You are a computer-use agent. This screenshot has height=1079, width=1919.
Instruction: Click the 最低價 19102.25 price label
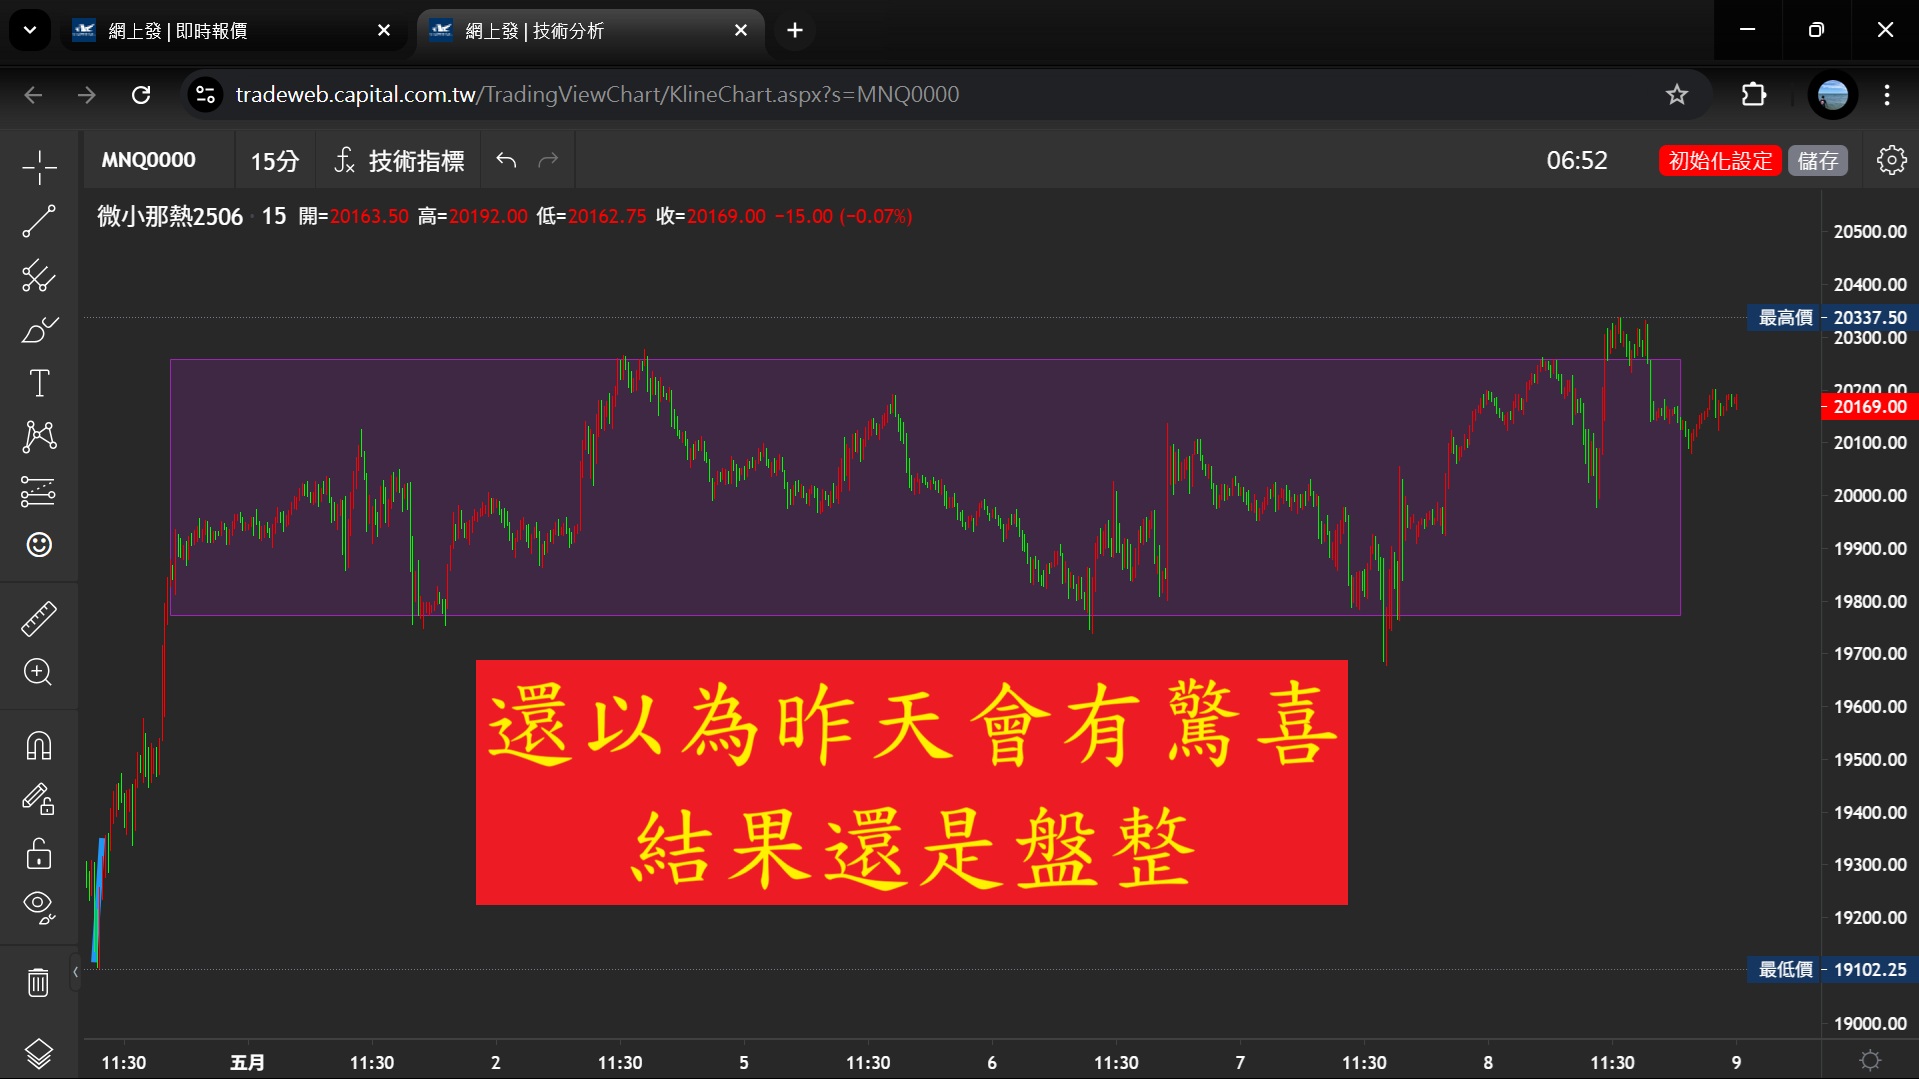pos(1832,970)
